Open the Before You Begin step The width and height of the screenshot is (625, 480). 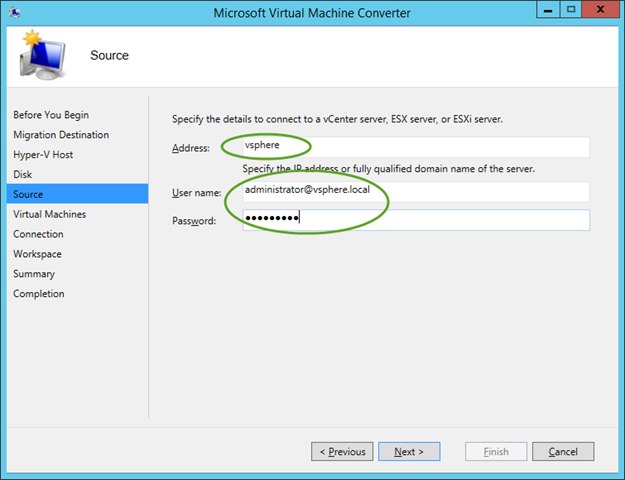[51, 115]
